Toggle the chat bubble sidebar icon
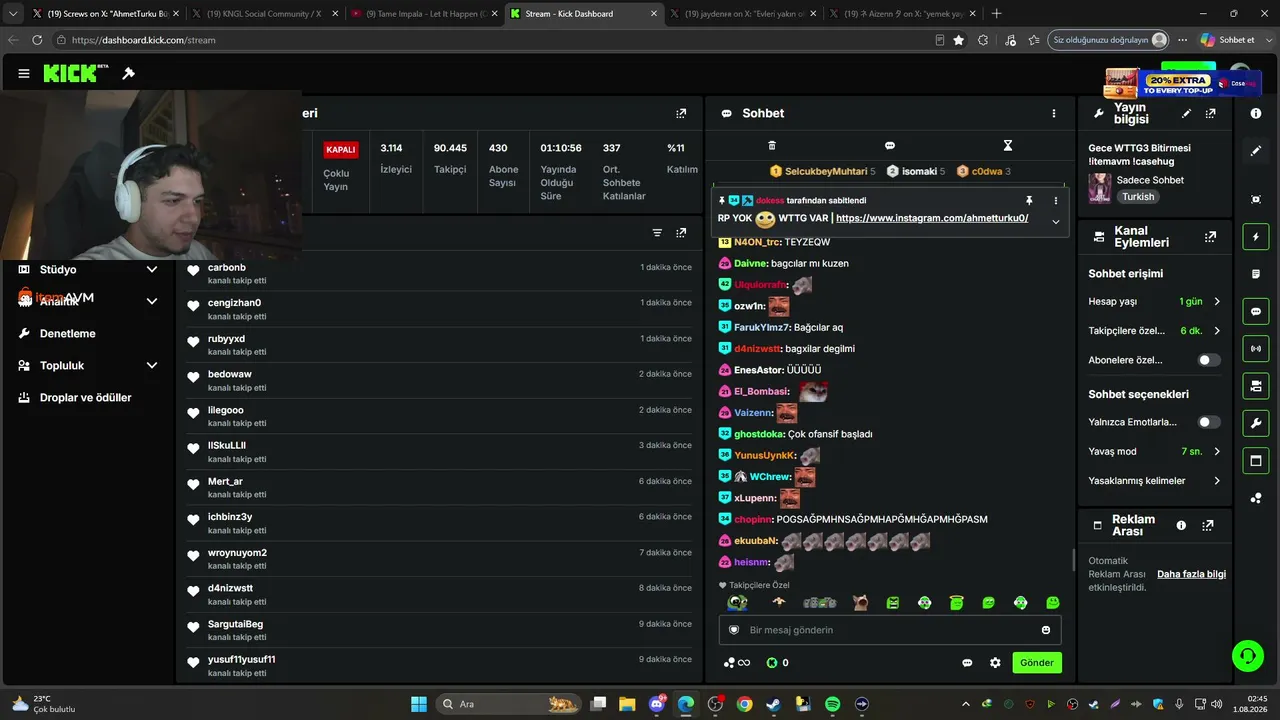 click(1256, 311)
